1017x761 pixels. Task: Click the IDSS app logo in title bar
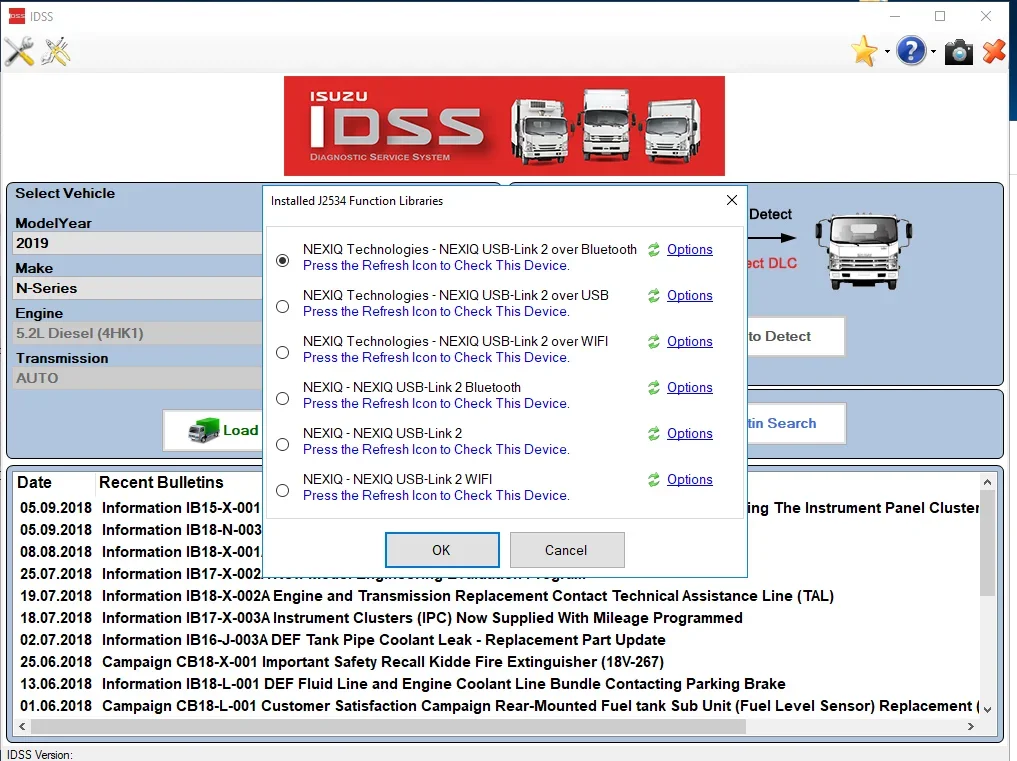(x=16, y=16)
